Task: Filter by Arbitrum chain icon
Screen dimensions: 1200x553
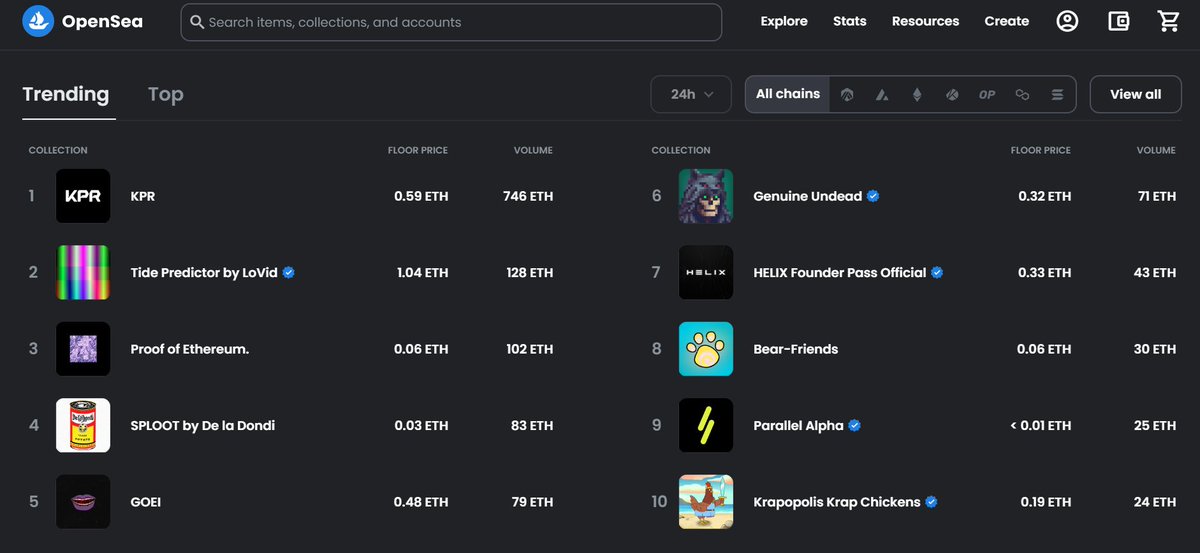Action: click(x=848, y=94)
